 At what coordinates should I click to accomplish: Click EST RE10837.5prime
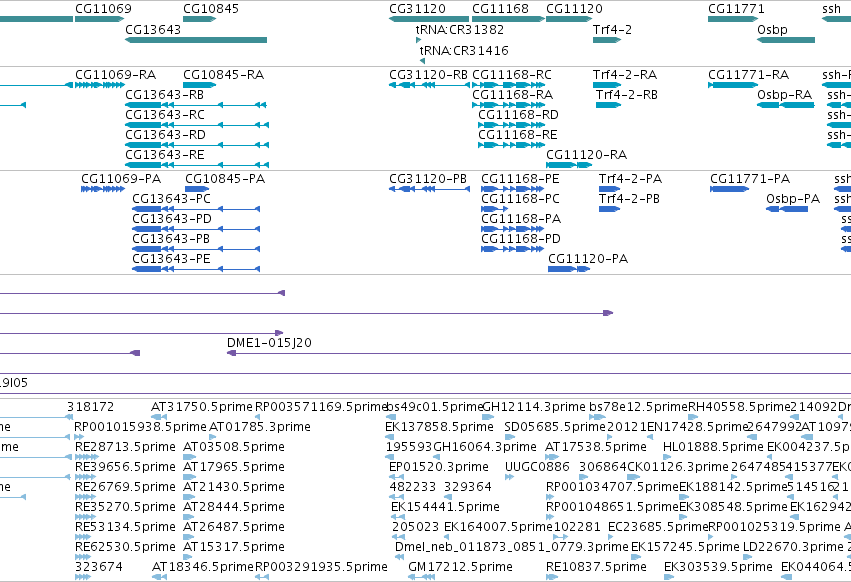coord(596,567)
